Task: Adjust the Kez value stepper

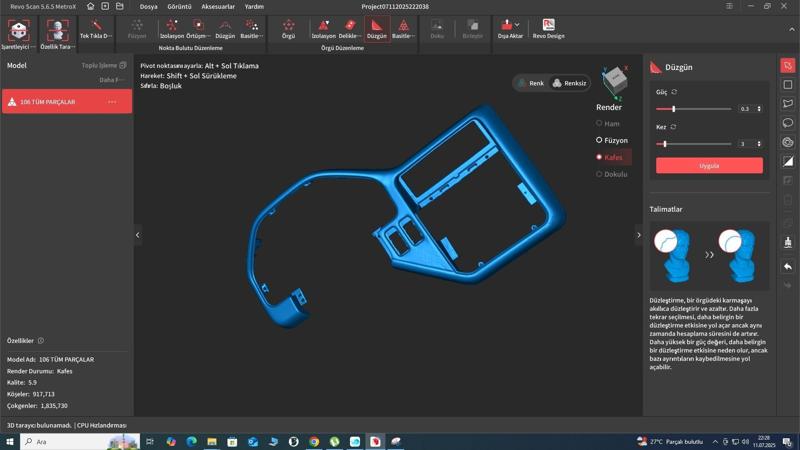Action: click(759, 144)
